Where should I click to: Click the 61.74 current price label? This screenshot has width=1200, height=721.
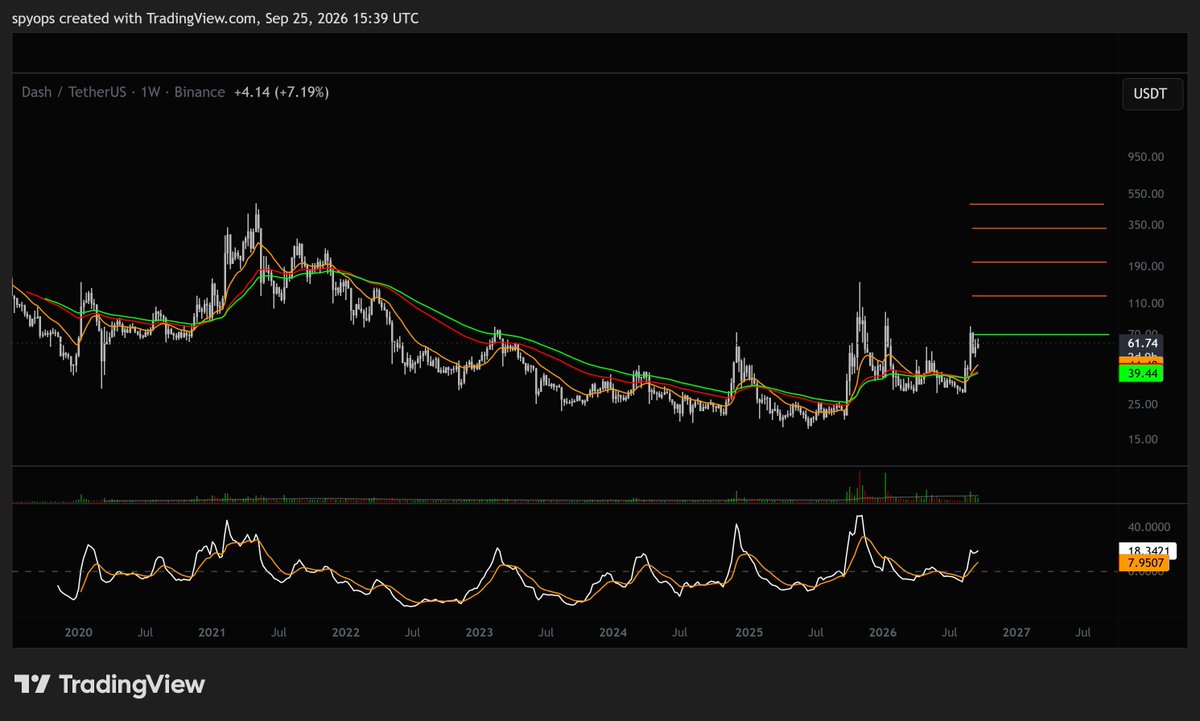click(x=1142, y=343)
